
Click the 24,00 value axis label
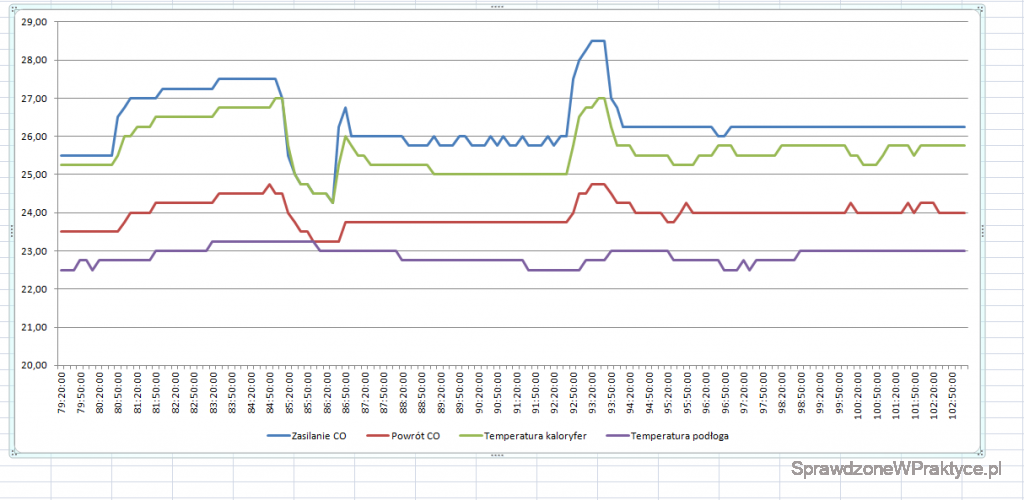[x=35, y=213]
